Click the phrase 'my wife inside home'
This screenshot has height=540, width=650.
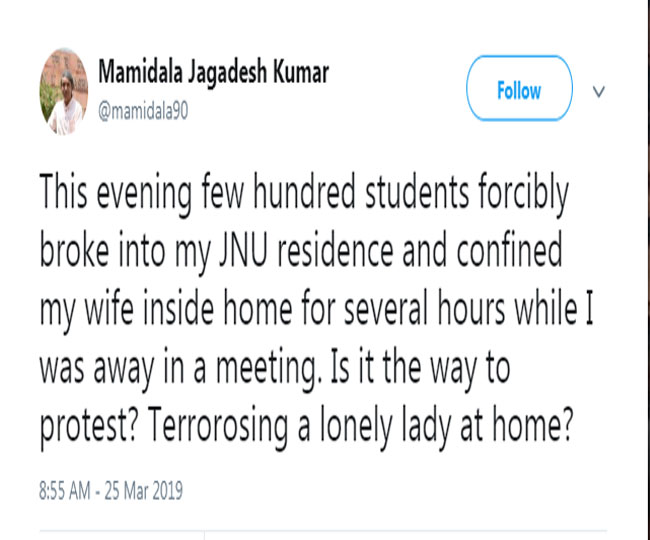(166, 311)
